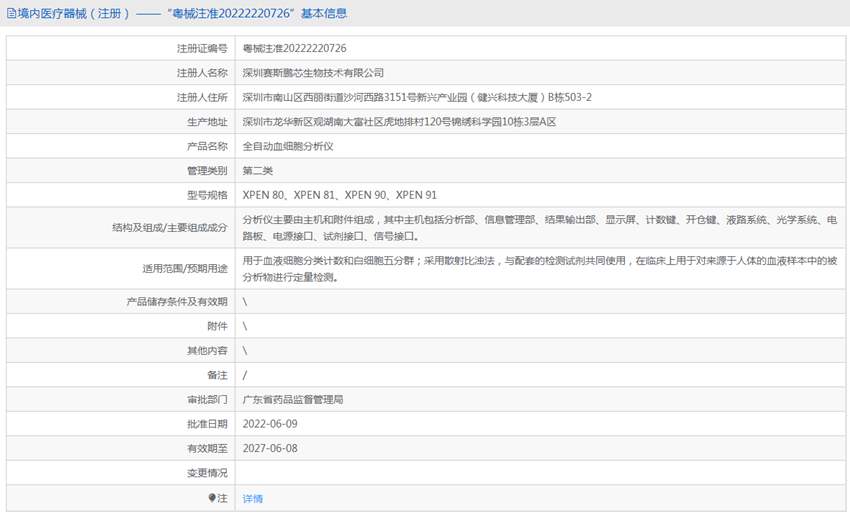Click the 变更情况 row label

coord(207,473)
